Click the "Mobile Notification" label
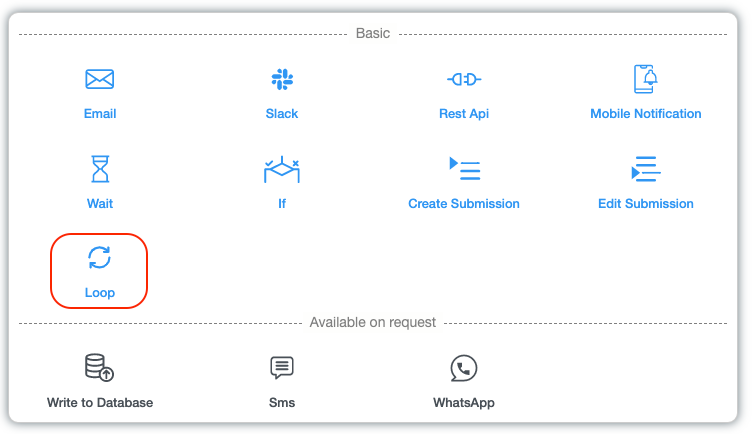The height and width of the screenshot is (434, 752). pyautogui.click(x=646, y=114)
